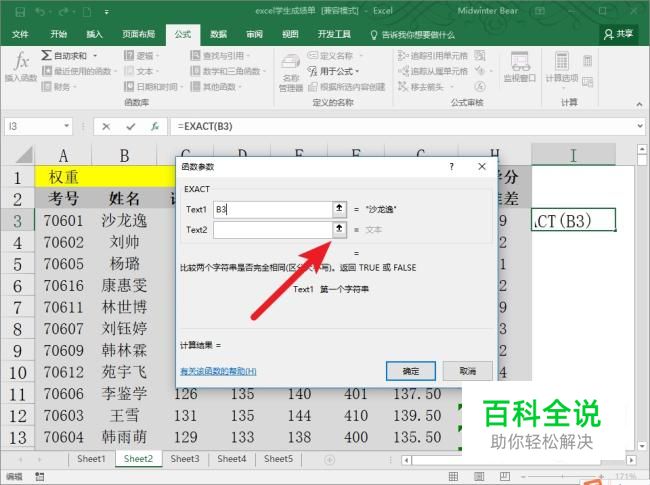Open the Watch Window (监视窗口) icon
Viewport: 650px width, 485px height.
click(518, 66)
